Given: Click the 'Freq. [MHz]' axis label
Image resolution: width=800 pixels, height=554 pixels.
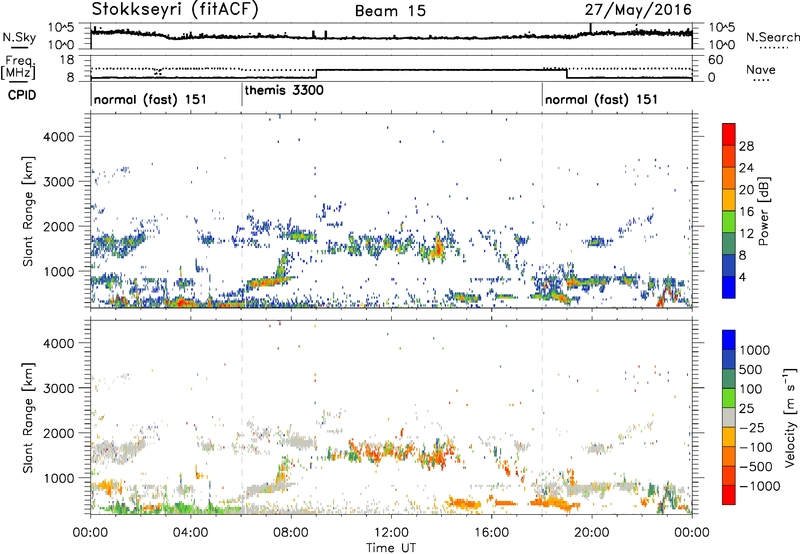Looking at the screenshot, I should coord(18,67).
